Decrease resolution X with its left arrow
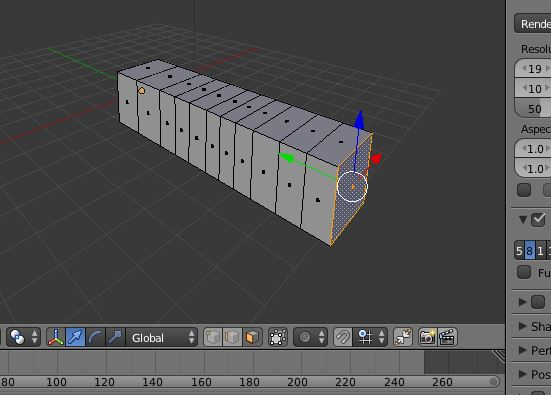The height and width of the screenshot is (395, 551). 524,69
